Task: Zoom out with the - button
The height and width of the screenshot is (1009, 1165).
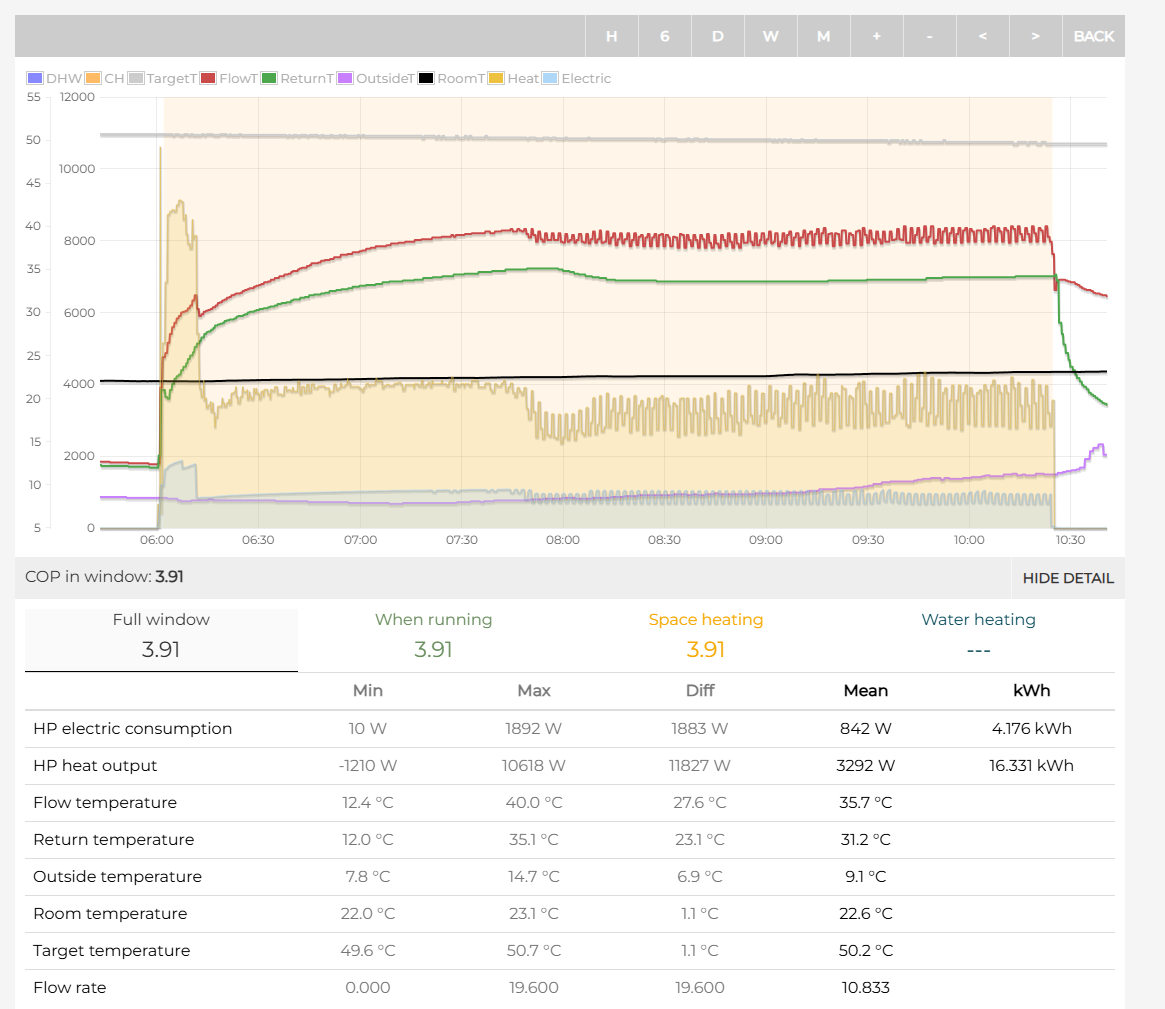Action: click(929, 36)
